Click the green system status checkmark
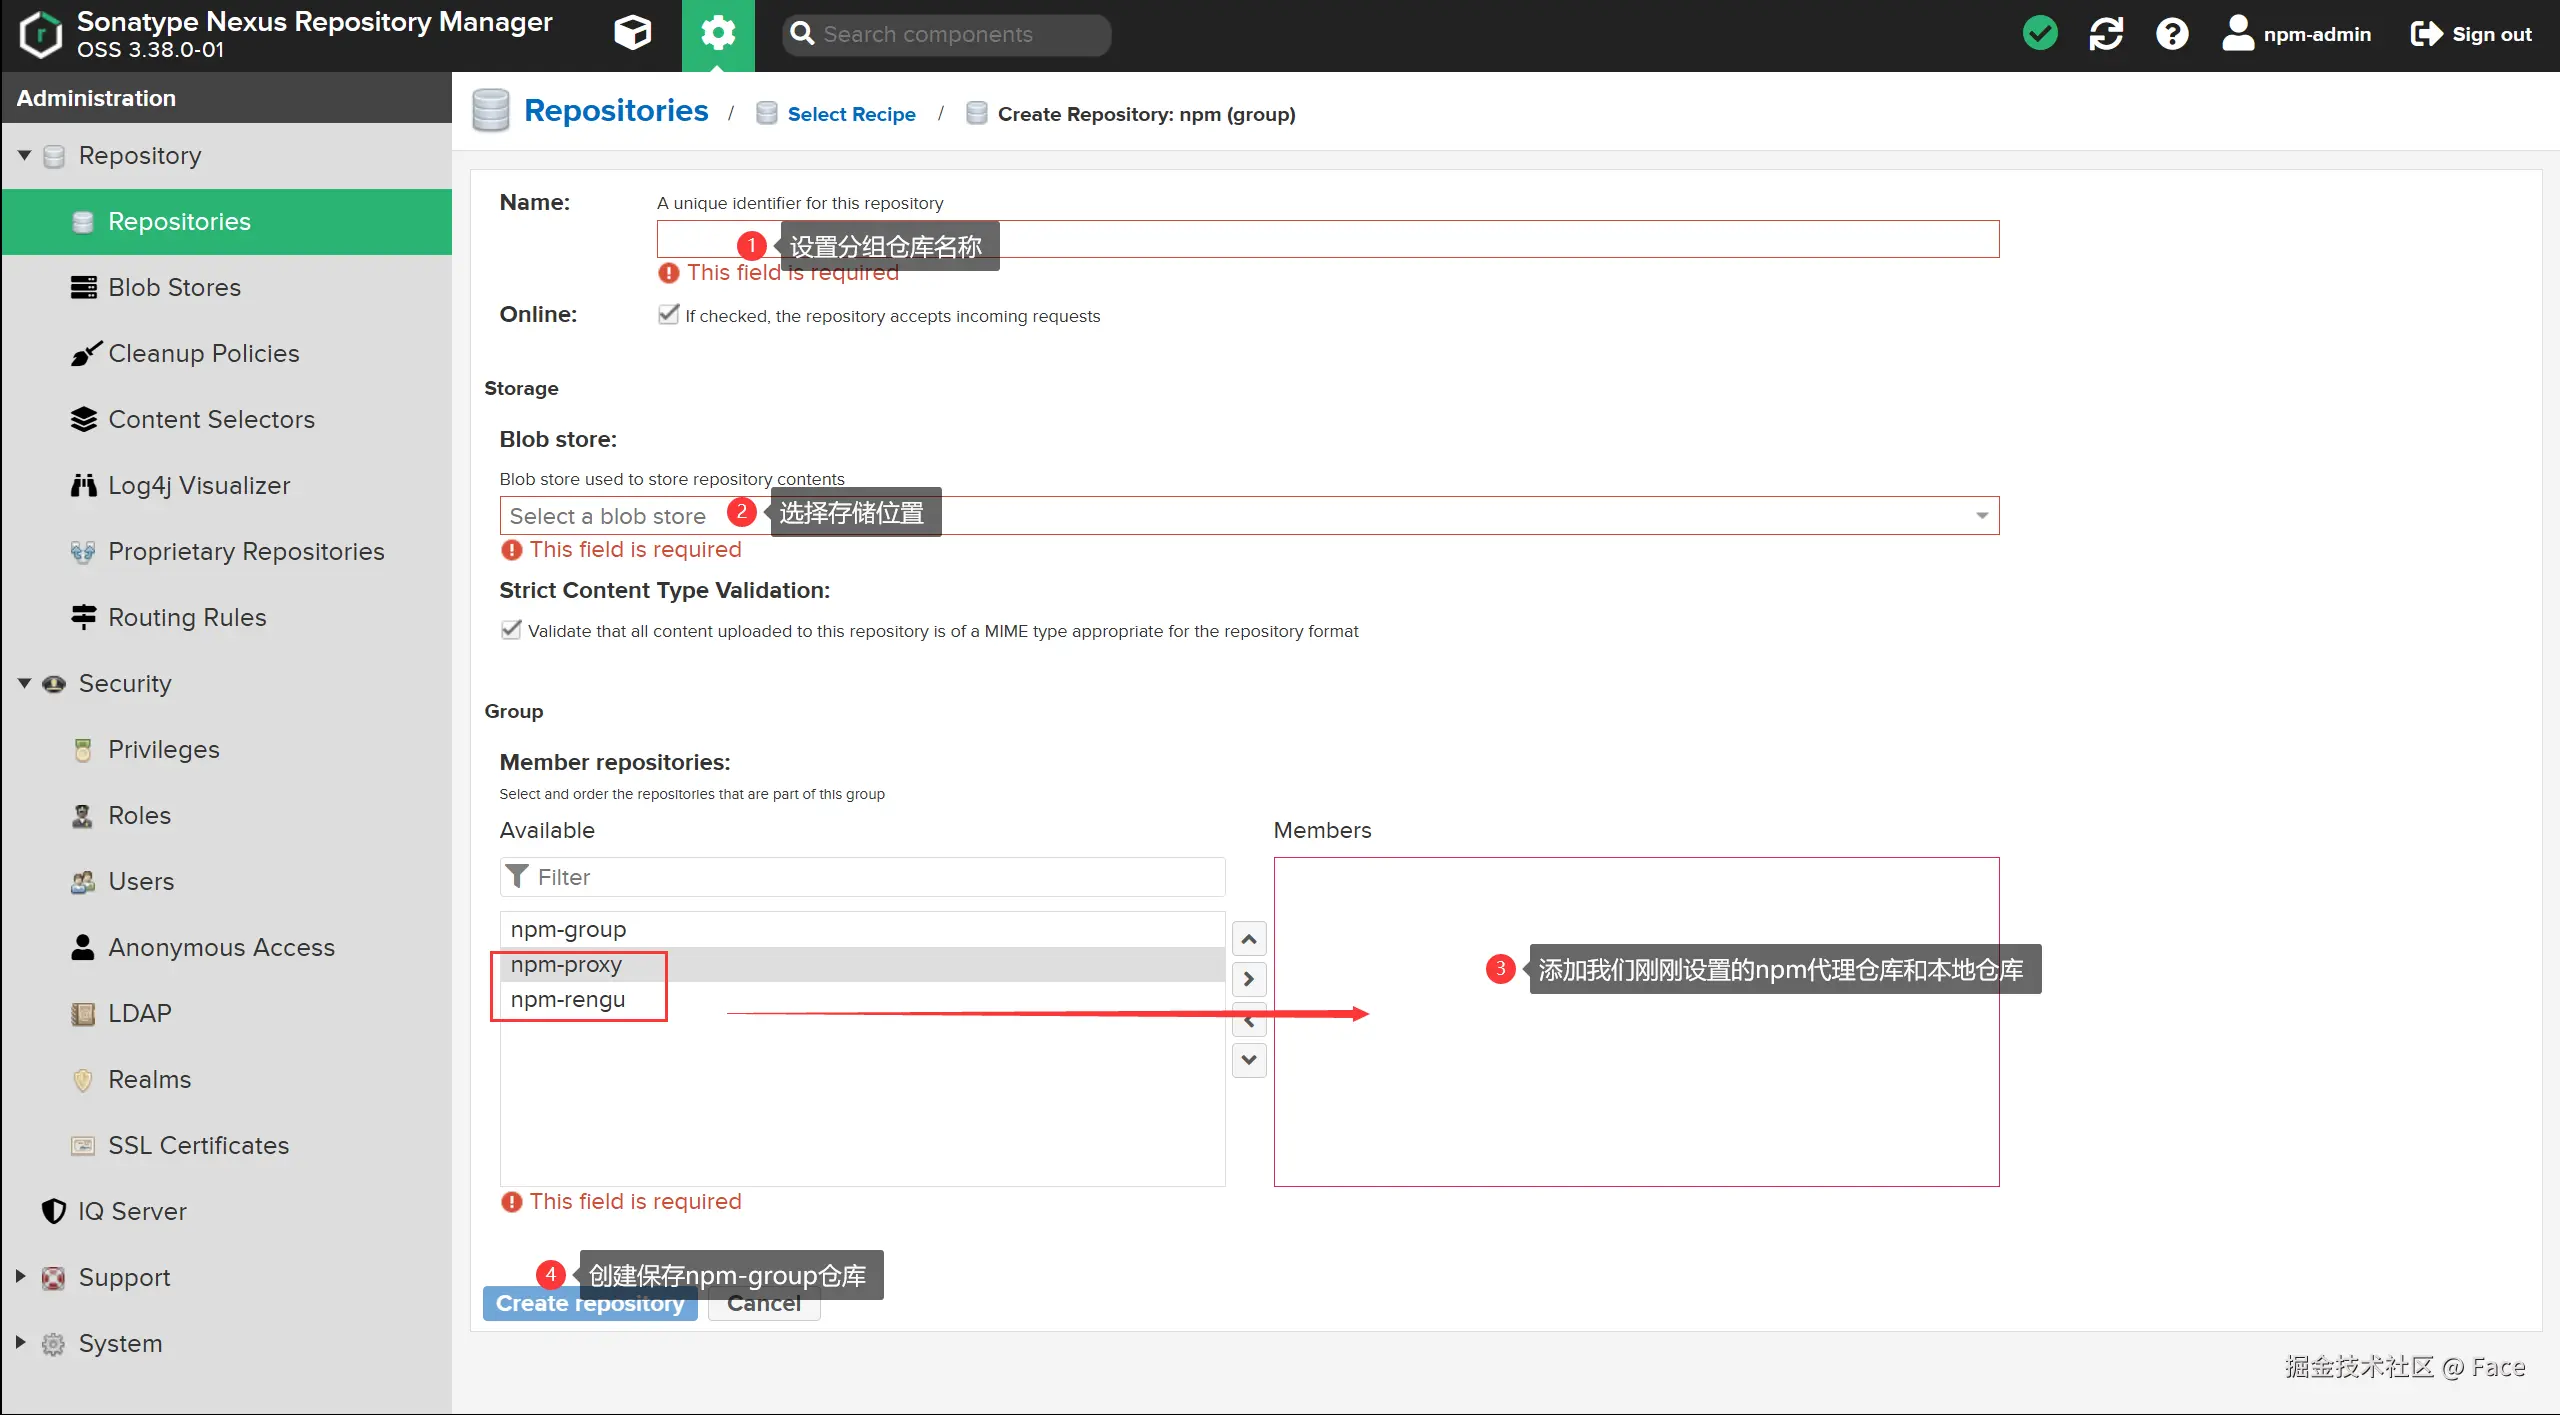The image size is (2560, 1415). 2039,34
